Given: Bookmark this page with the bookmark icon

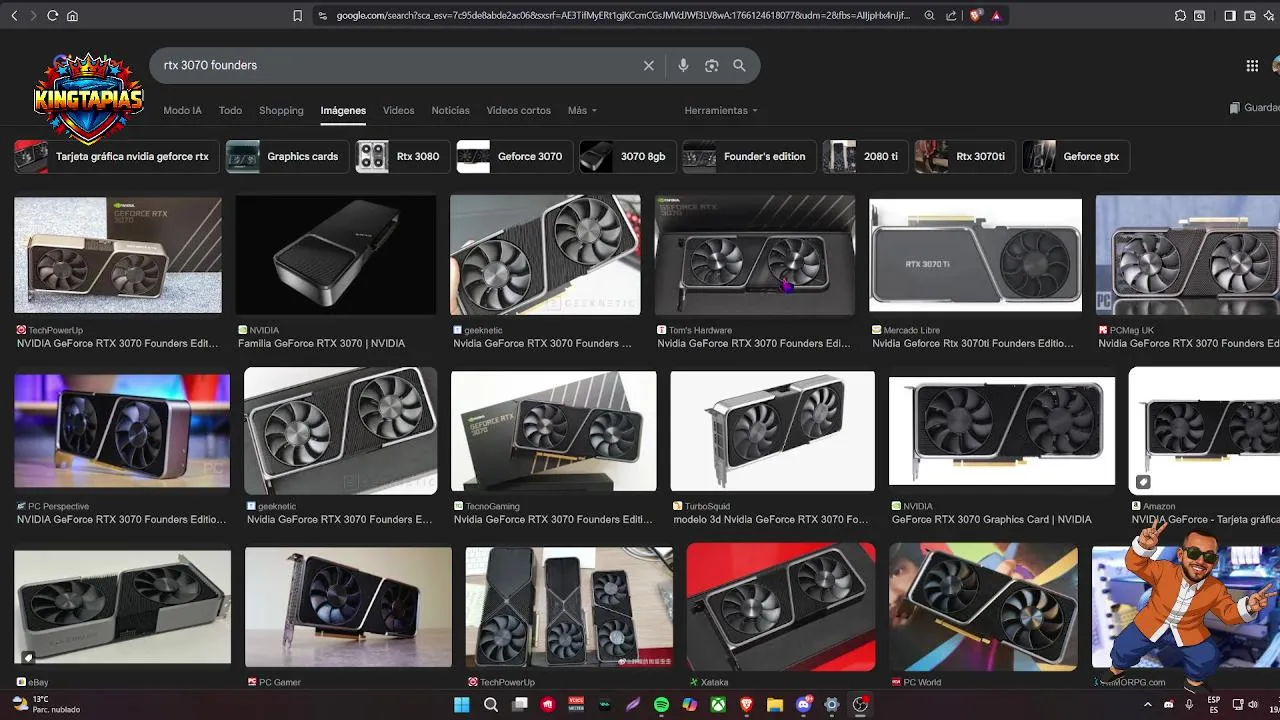Looking at the screenshot, I should (297, 16).
